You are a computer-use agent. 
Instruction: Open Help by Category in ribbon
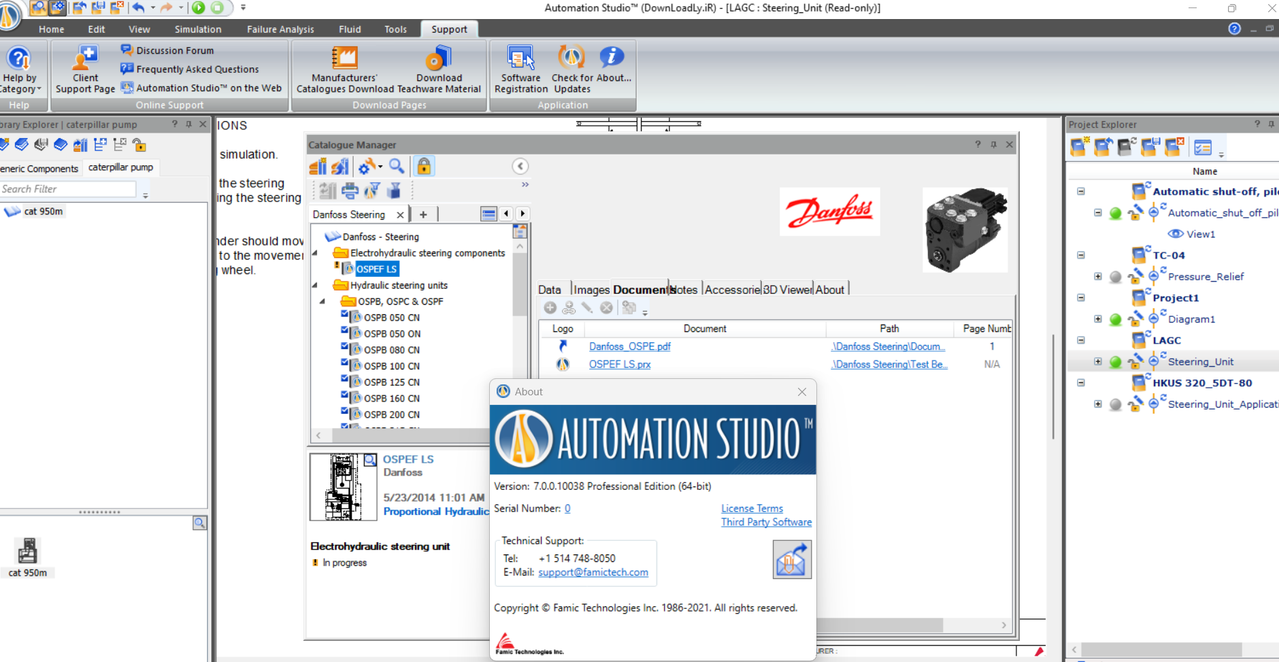tap(19, 70)
